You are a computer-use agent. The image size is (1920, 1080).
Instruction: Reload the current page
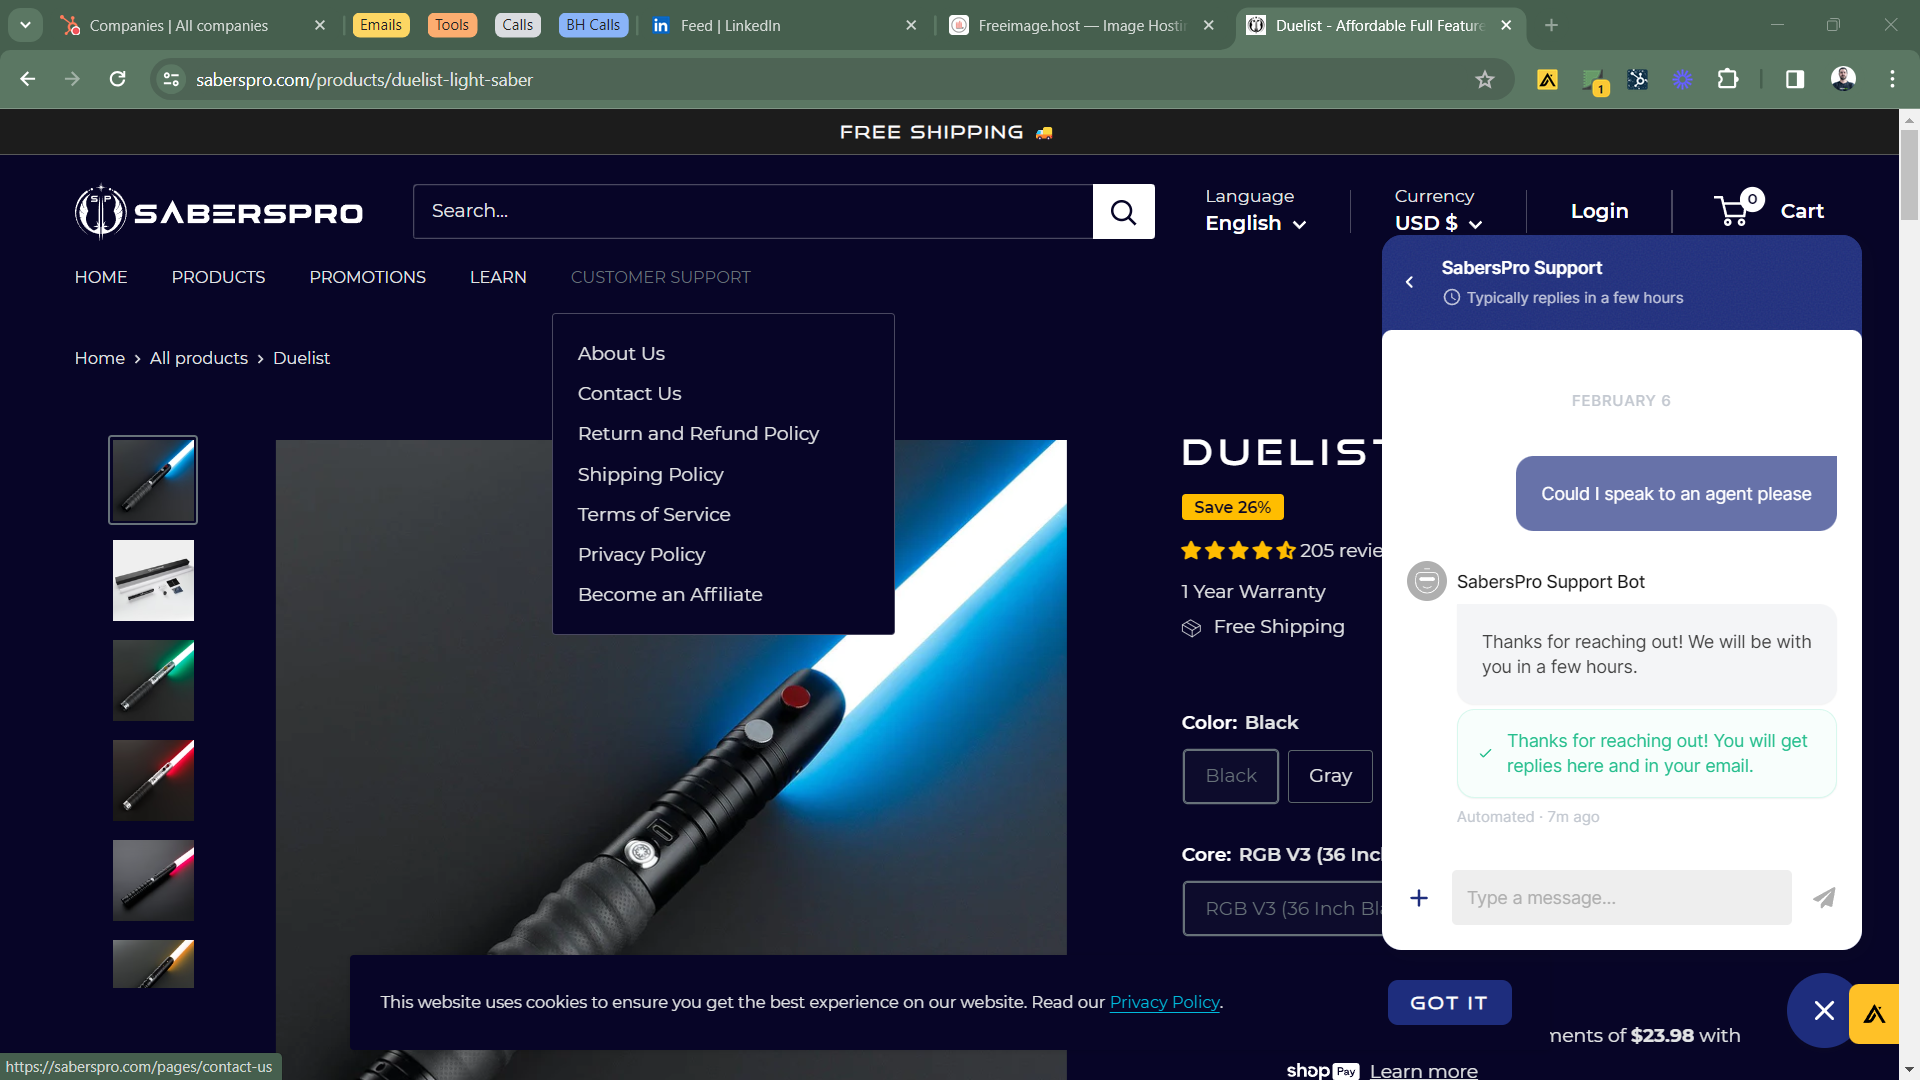(118, 79)
